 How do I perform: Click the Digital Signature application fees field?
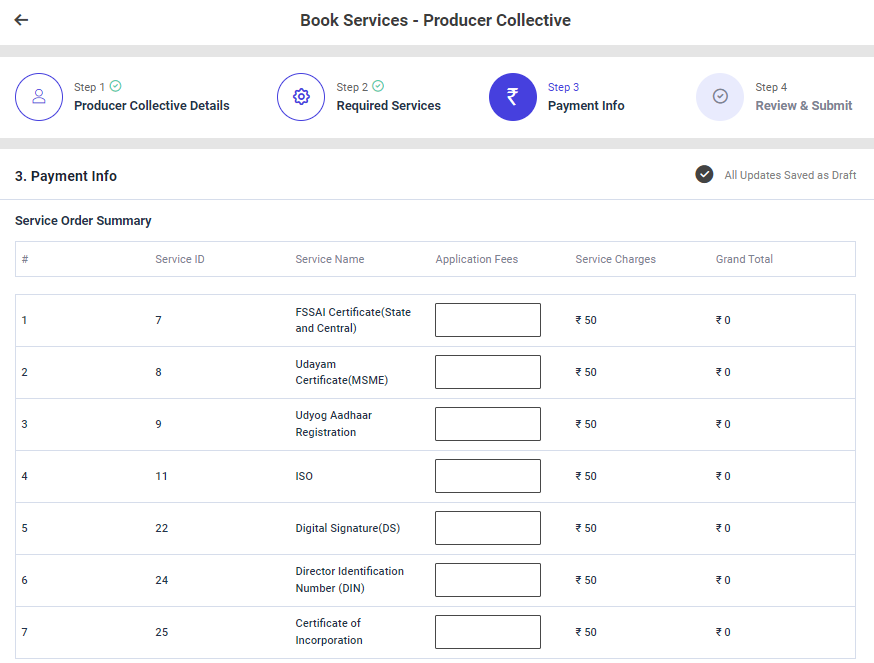pyautogui.click(x=487, y=528)
